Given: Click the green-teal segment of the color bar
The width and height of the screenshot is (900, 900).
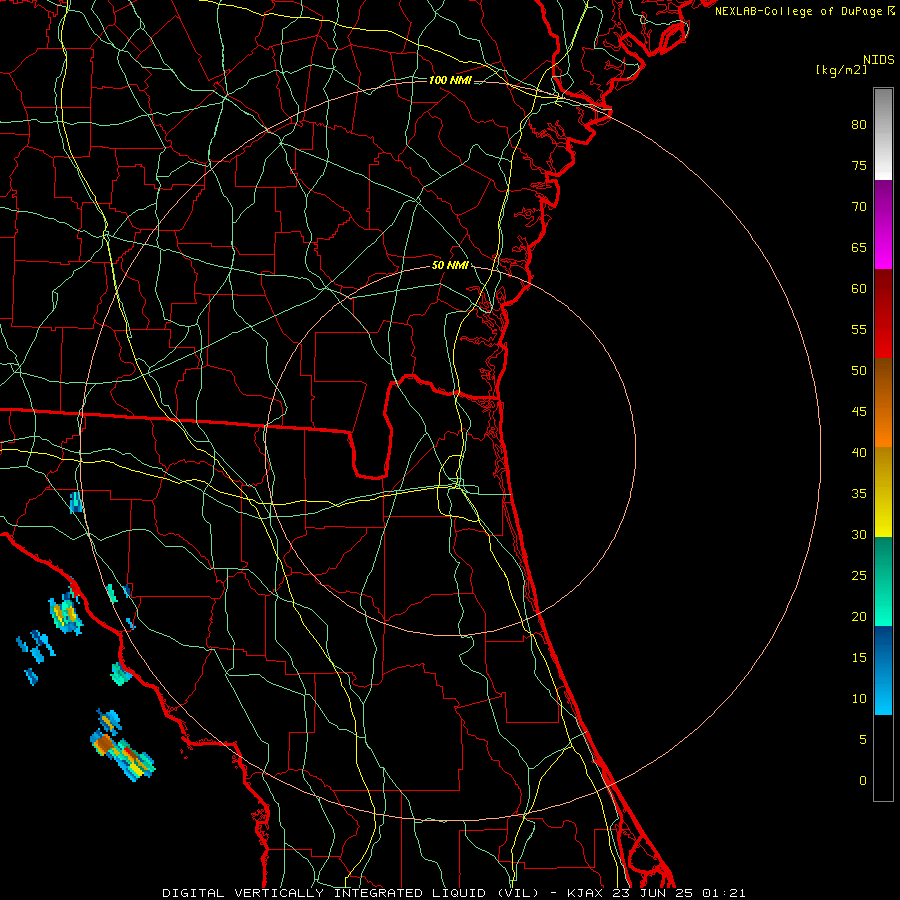Looking at the screenshot, I should [x=883, y=581].
